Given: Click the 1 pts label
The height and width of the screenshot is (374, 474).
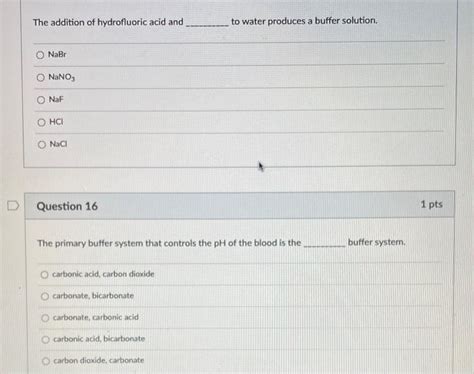Looking at the screenshot, I should 431,204.
